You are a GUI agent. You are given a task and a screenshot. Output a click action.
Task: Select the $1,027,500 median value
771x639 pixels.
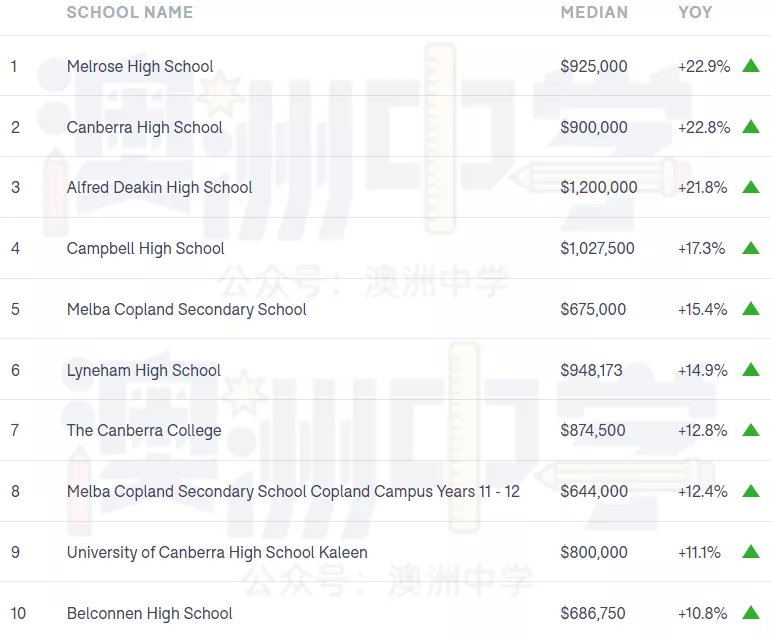coord(597,249)
